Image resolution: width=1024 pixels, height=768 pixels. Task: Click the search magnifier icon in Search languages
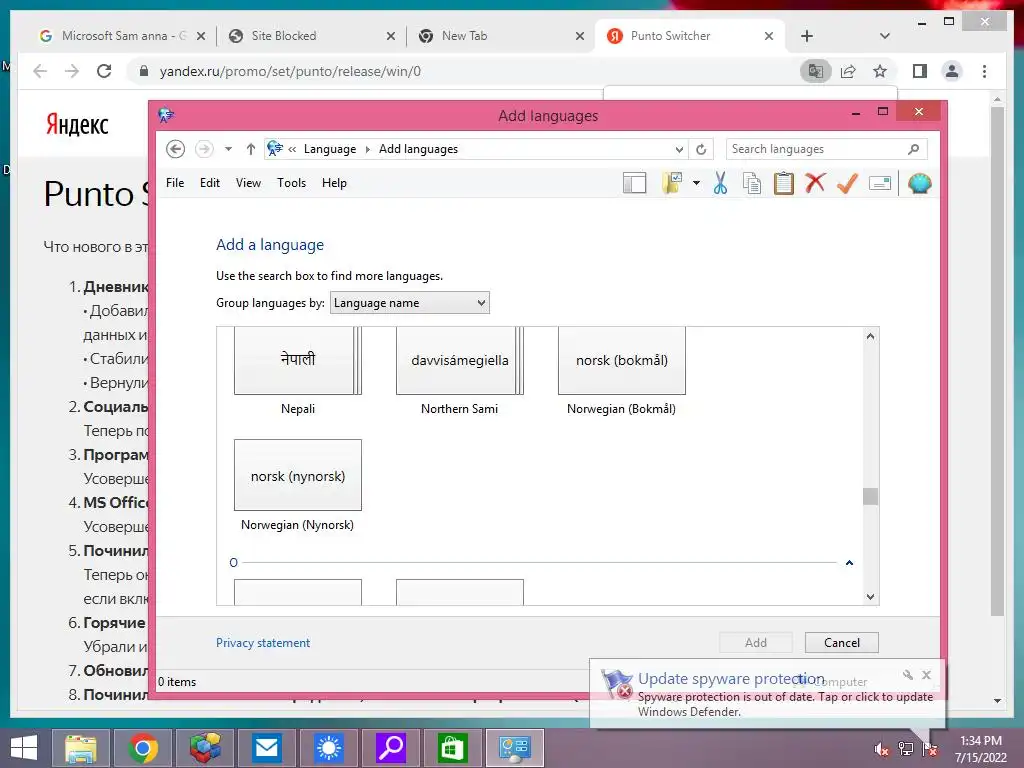[913, 149]
